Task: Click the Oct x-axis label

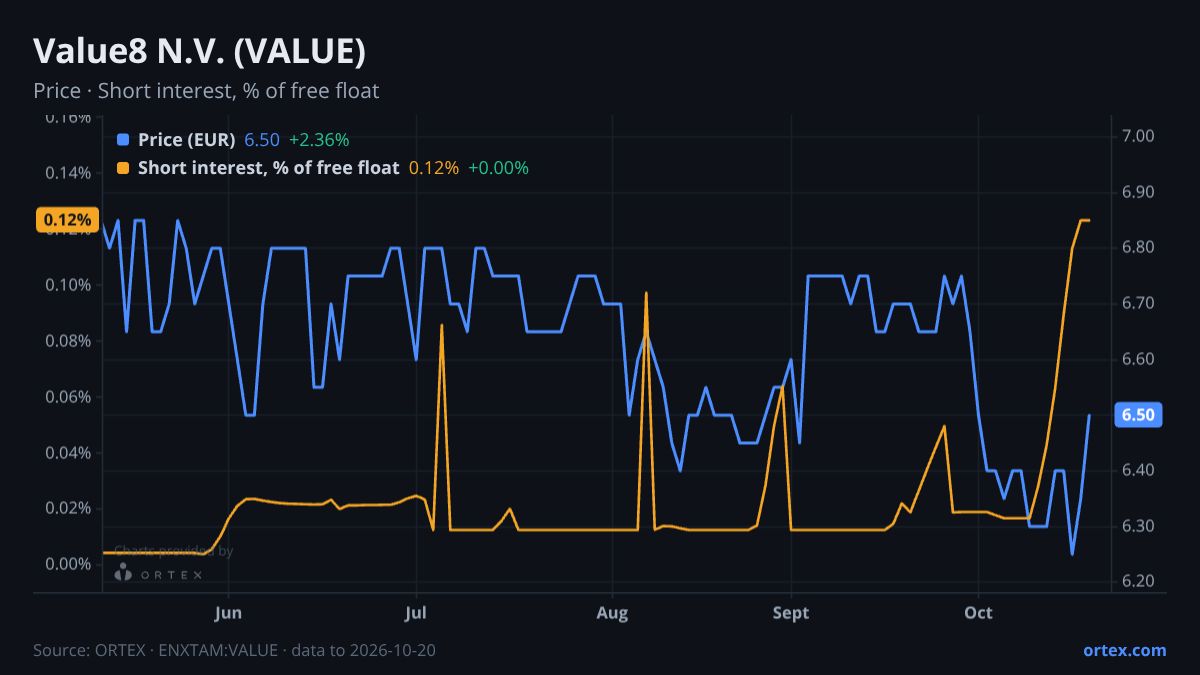Action: coord(978,613)
